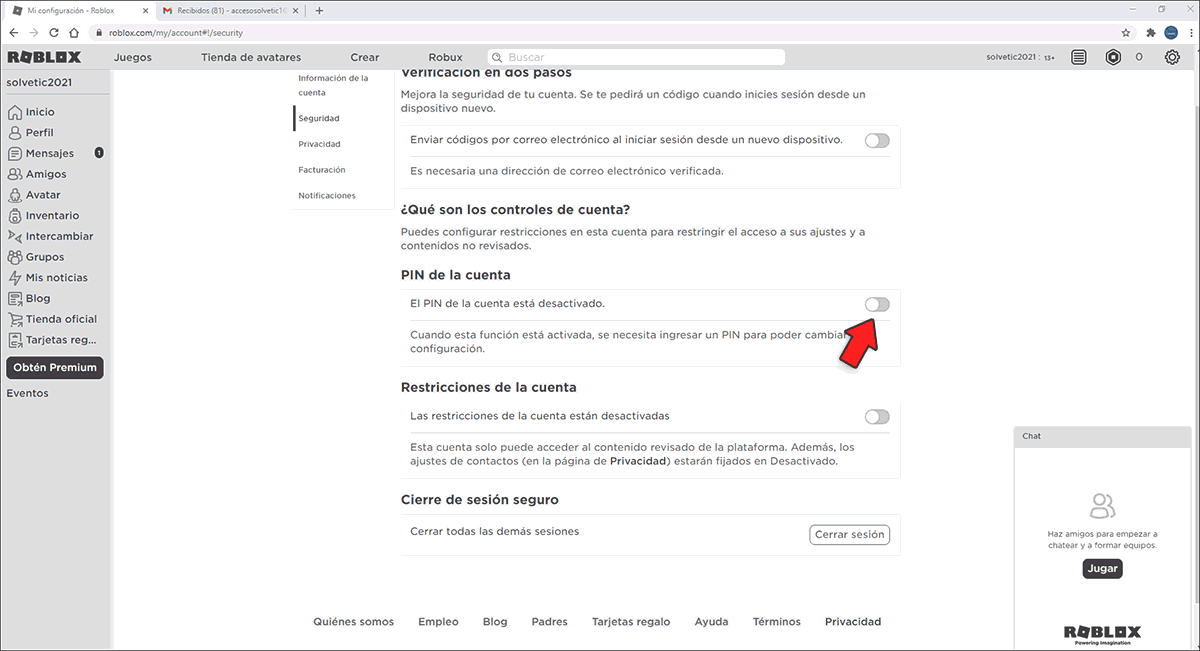Click solvetic2021 username in header
This screenshot has width=1200, height=651.
(x=1011, y=57)
